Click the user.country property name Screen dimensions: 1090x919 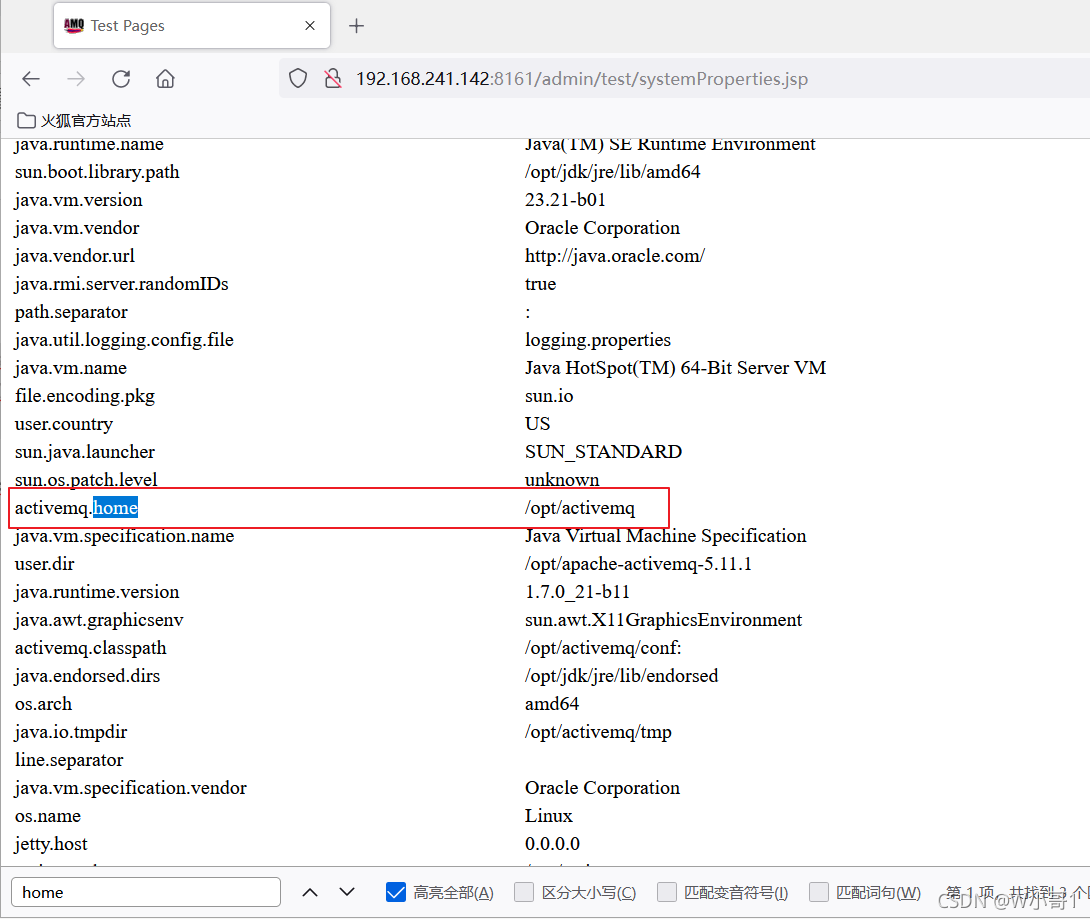pyautogui.click(x=64, y=424)
